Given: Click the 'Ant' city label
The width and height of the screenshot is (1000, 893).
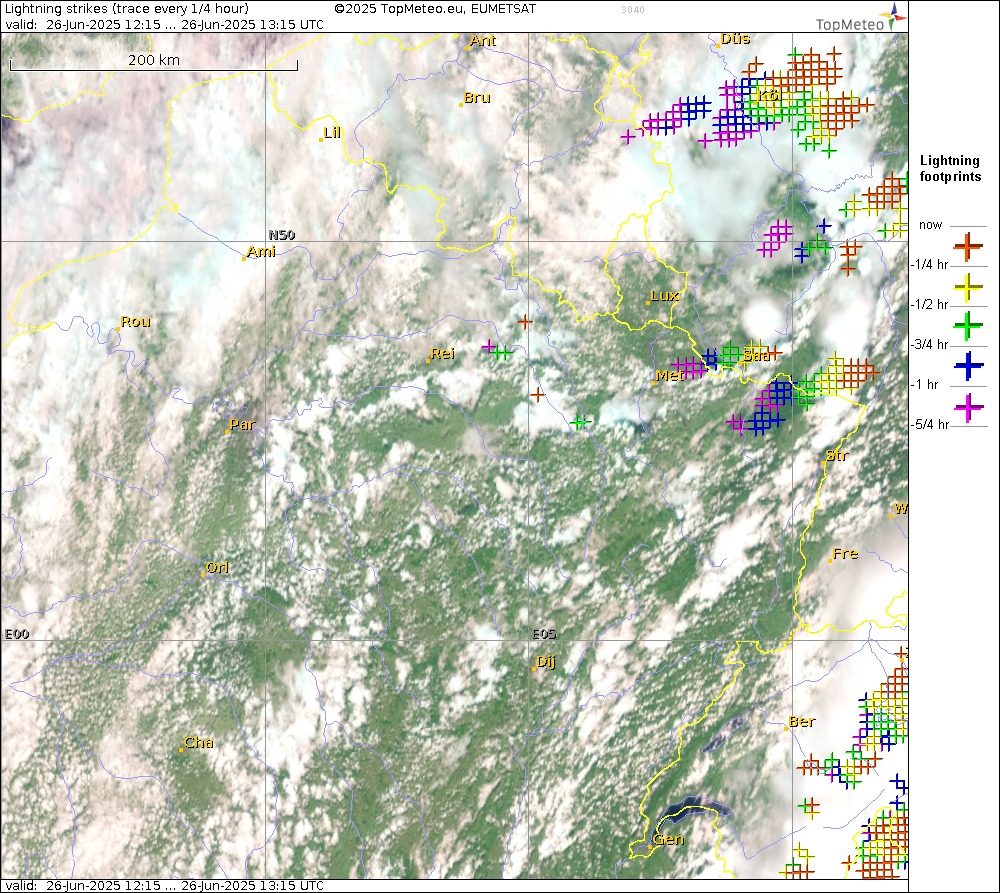Looking at the screenshot, I should [x=483, y=40].
